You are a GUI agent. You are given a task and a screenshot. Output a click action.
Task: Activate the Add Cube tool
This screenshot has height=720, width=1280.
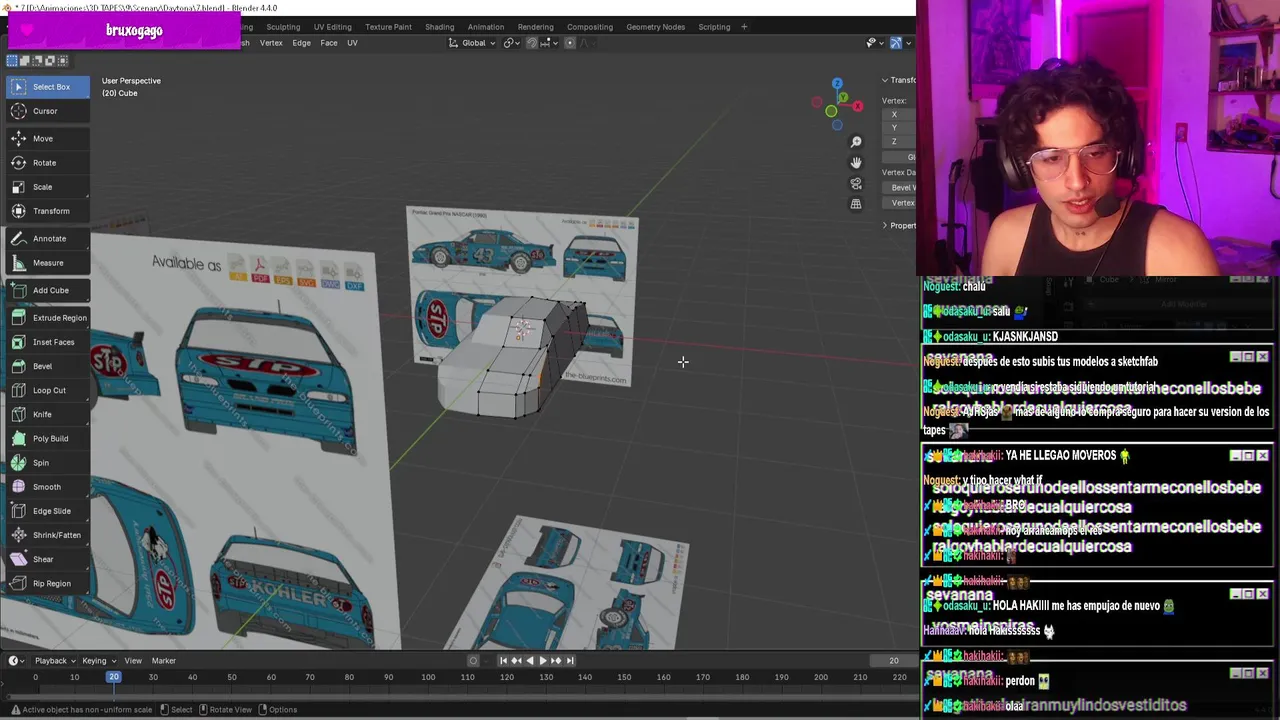click(x=46, y=291)
